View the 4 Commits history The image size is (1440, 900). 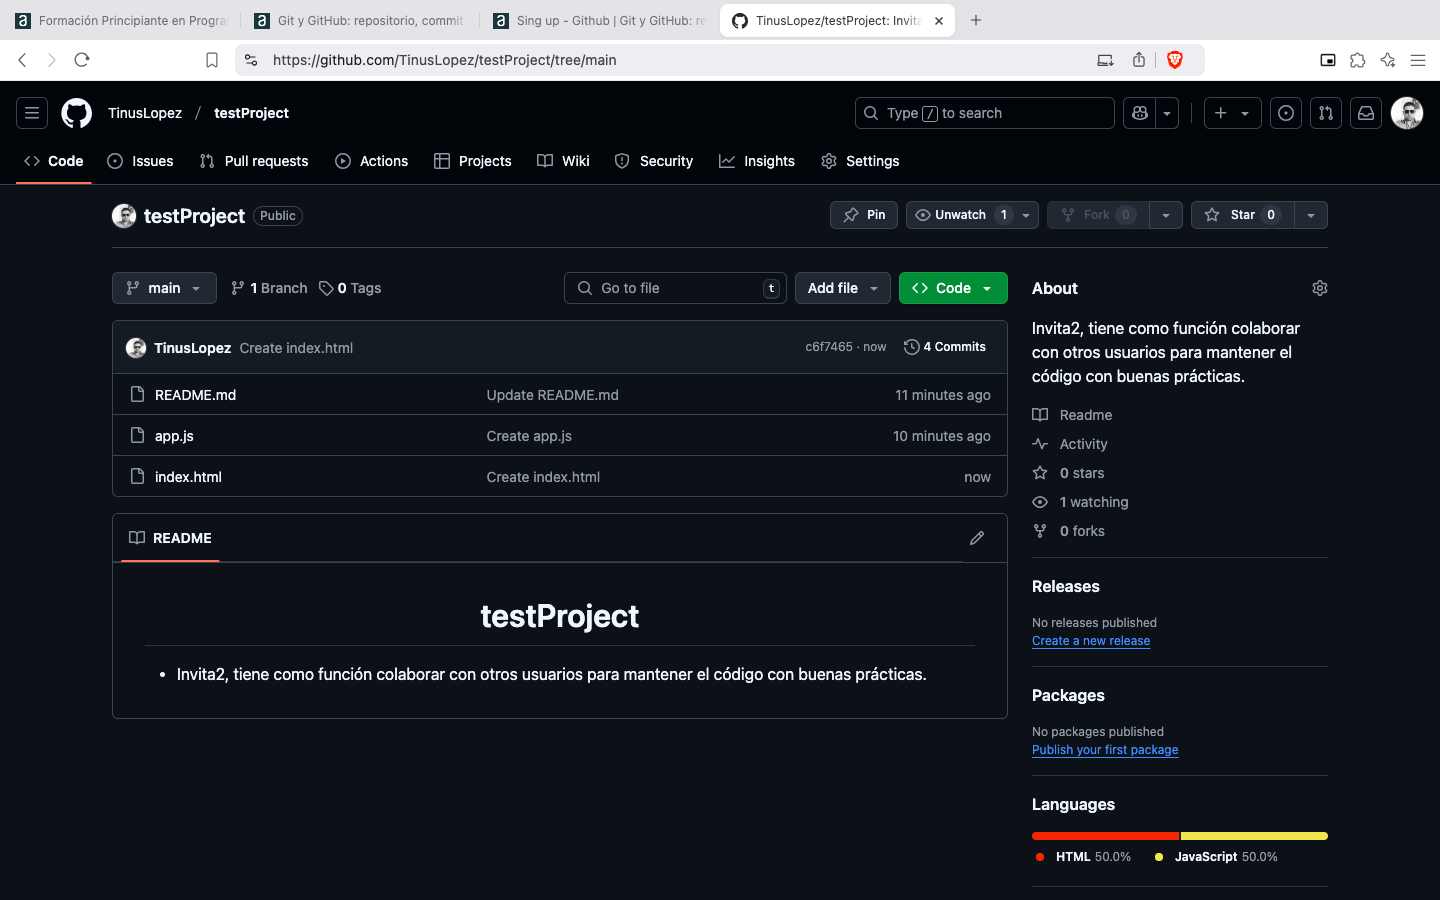[945, 347]
